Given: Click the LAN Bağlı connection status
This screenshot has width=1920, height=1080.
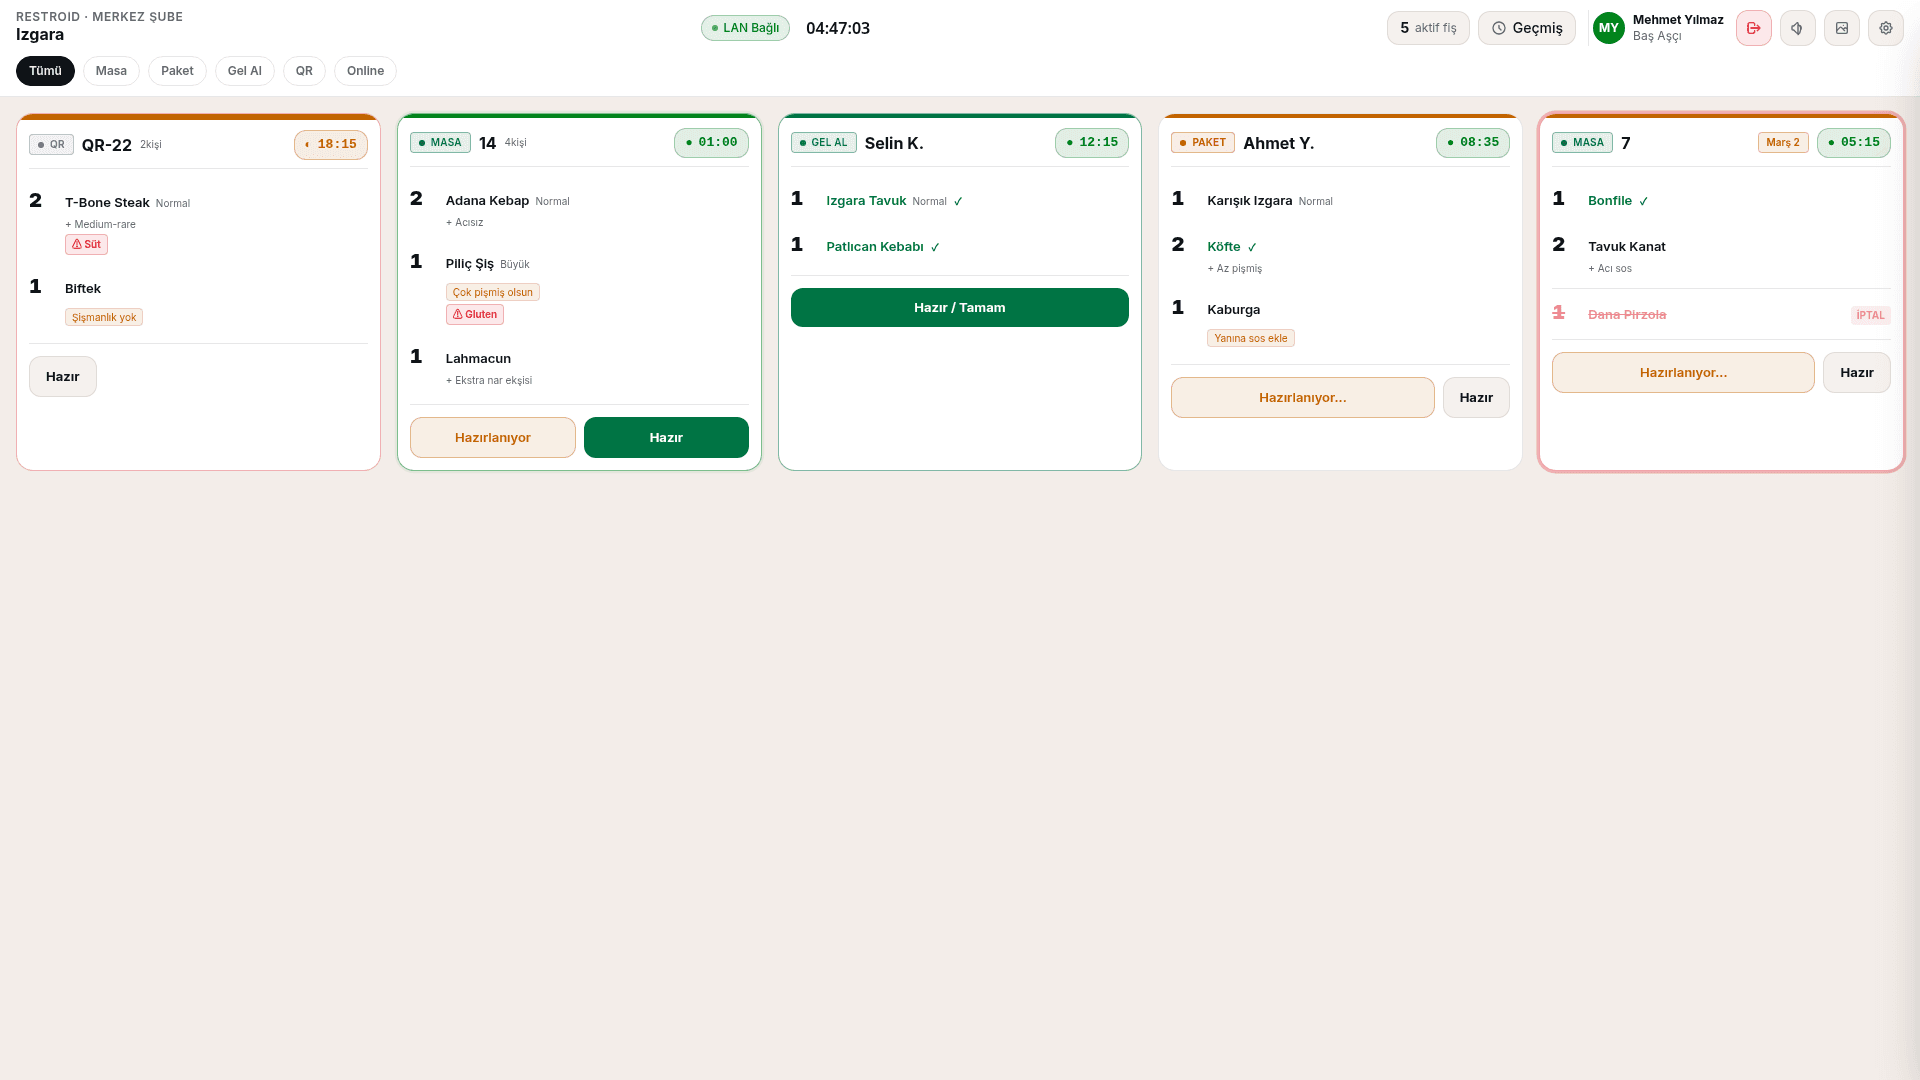Looking at the screenshot, I should [745, 28].
